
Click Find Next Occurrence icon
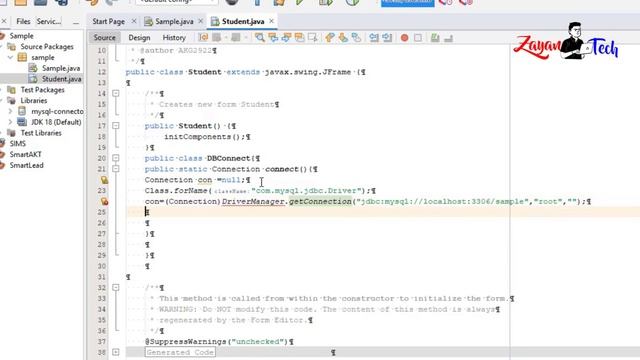tap(286, 38)
